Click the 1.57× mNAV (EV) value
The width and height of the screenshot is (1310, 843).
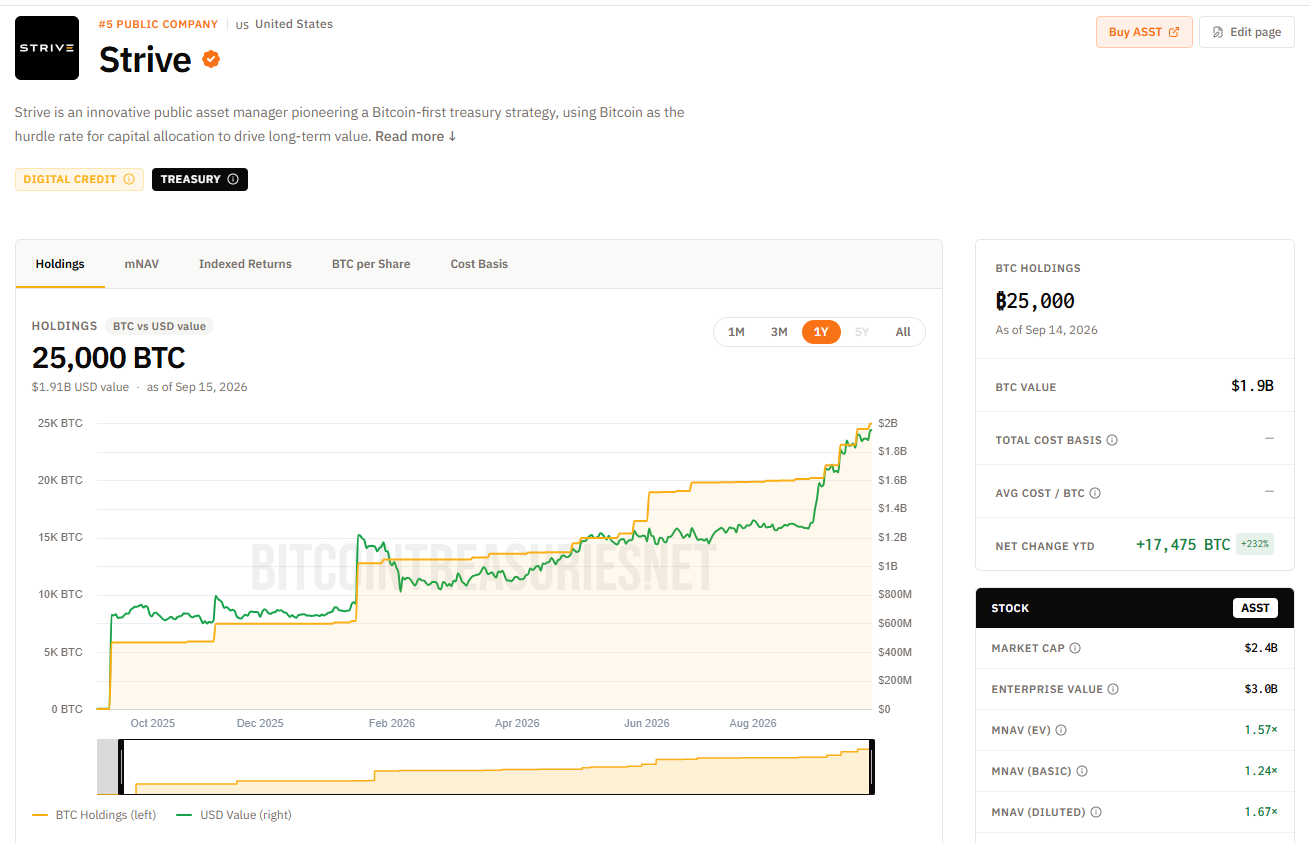[x=1261, y=730]
